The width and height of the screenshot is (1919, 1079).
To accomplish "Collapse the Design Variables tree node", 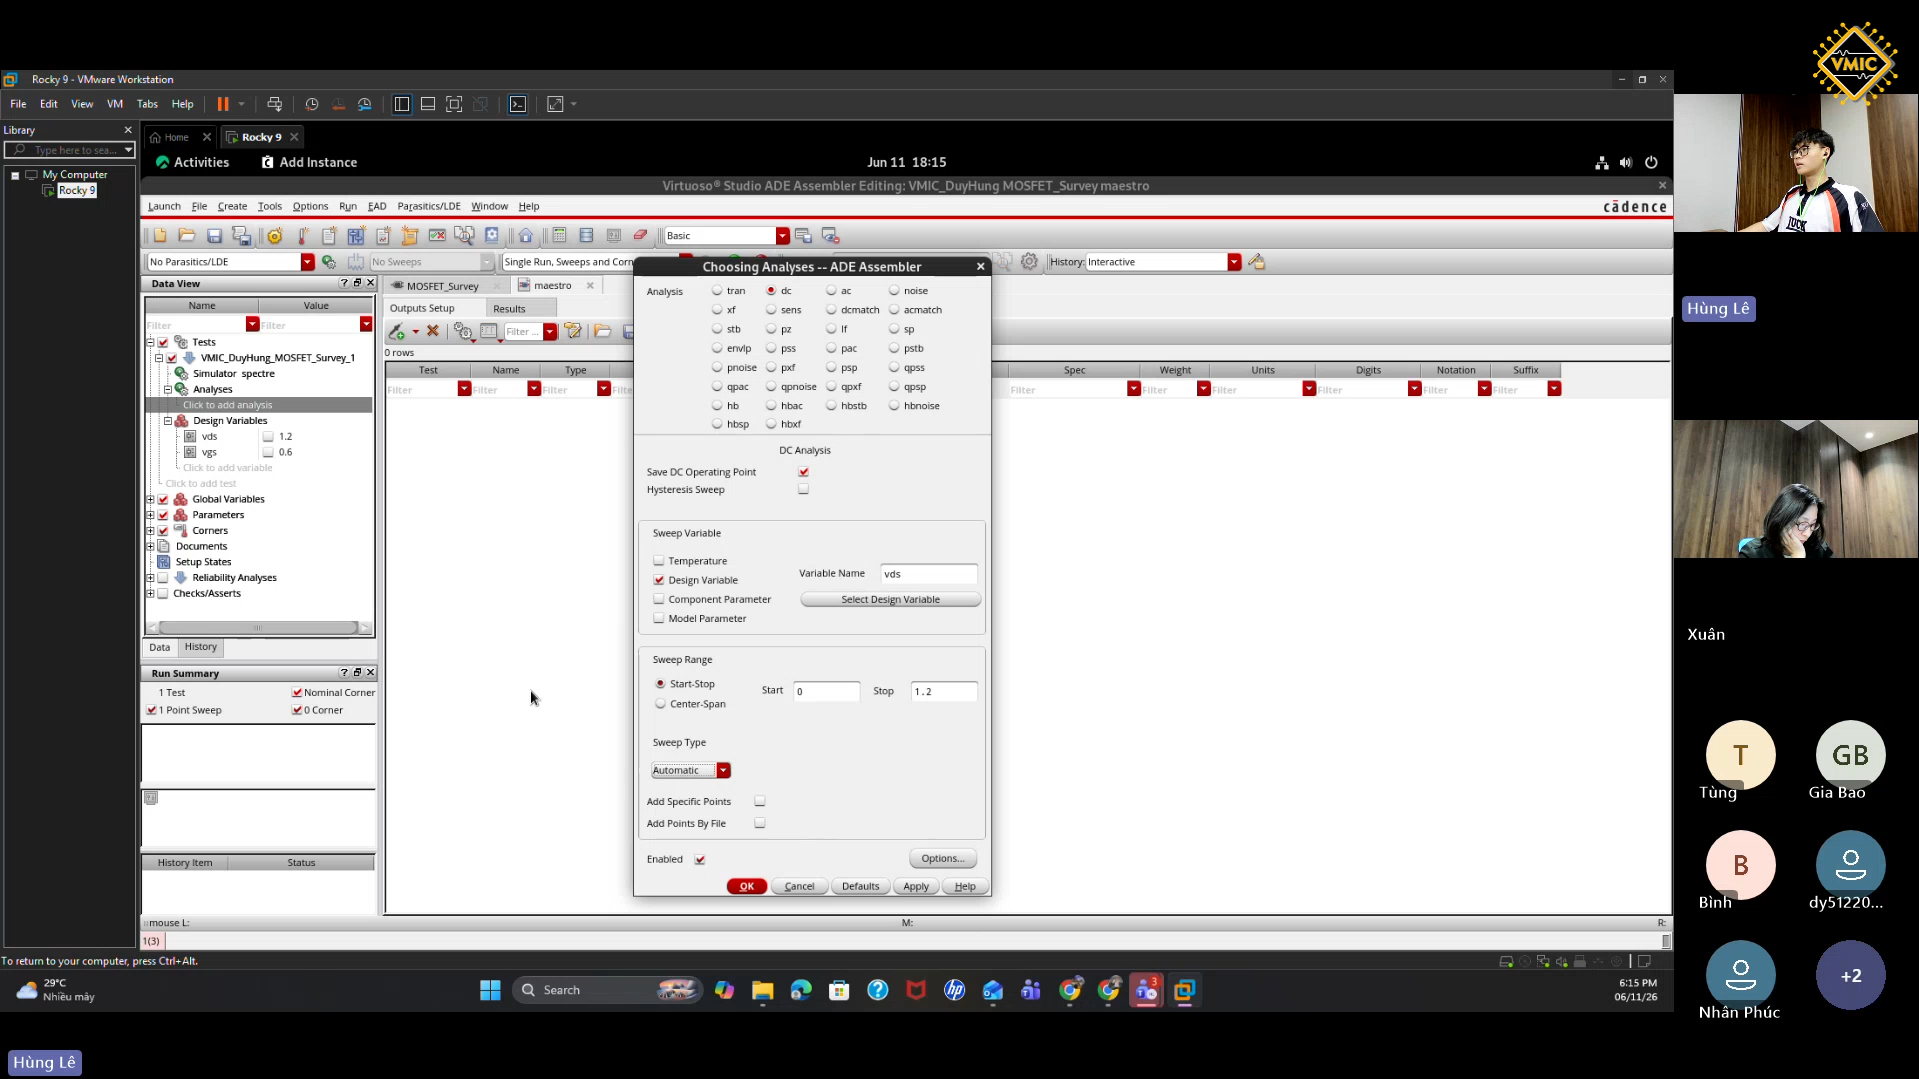I will point(168,421).
